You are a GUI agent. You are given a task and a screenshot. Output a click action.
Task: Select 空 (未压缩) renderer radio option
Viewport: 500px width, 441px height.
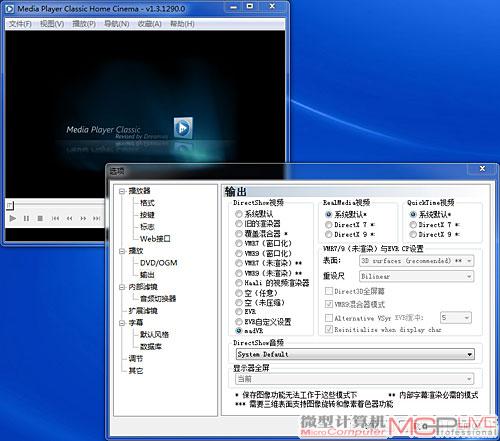(239, 303)
